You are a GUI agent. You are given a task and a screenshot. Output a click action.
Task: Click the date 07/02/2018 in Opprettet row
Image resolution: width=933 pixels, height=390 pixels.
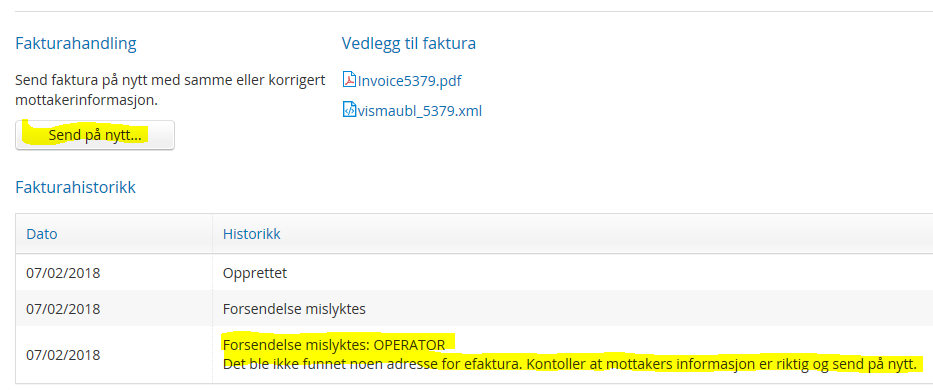[x=63, y=273]
